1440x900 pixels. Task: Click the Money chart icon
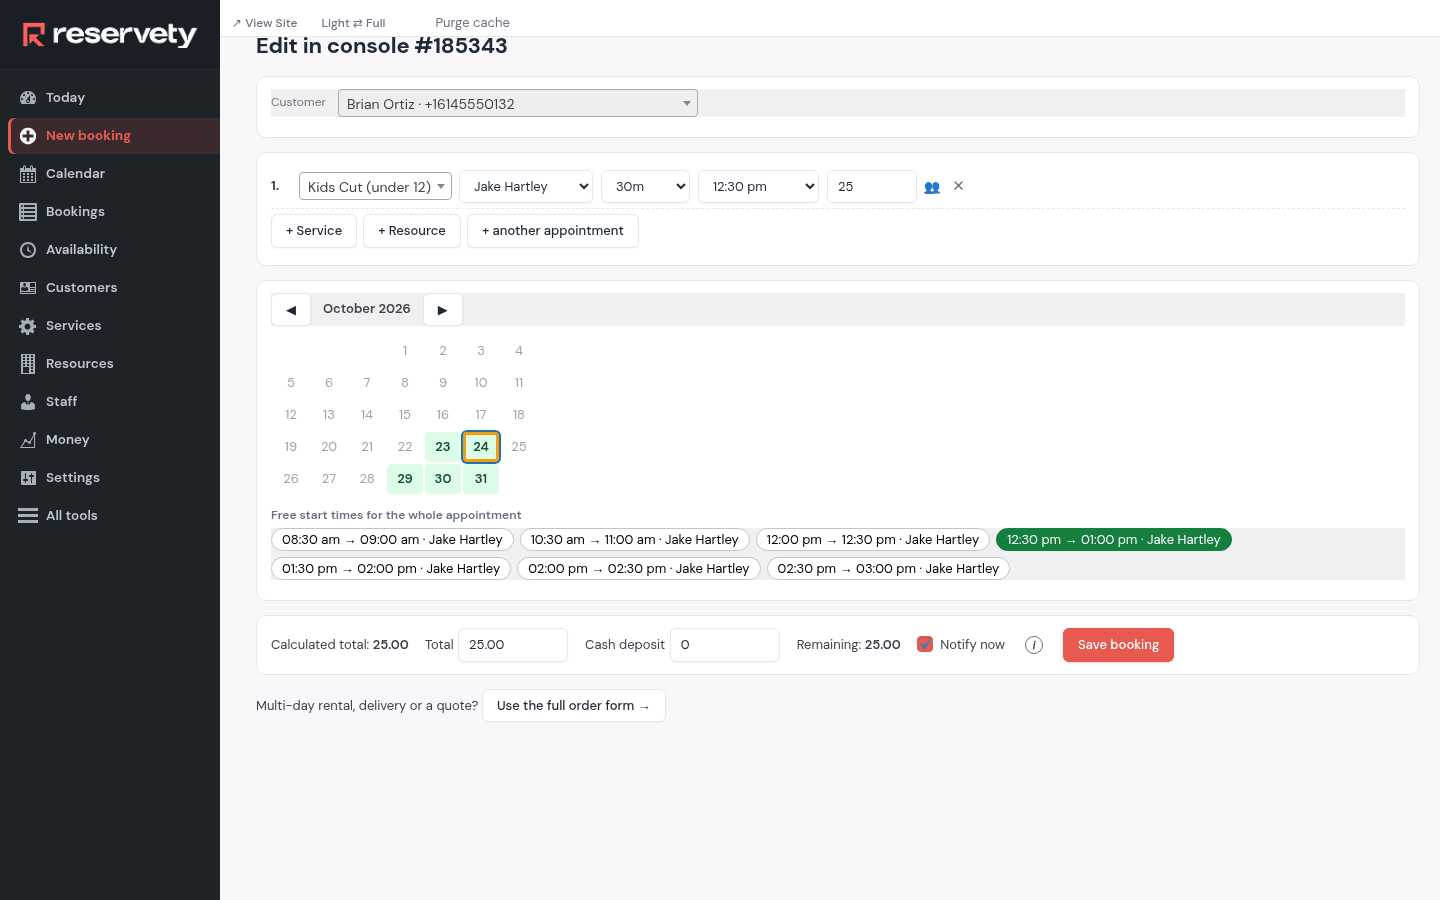[28, 440]
